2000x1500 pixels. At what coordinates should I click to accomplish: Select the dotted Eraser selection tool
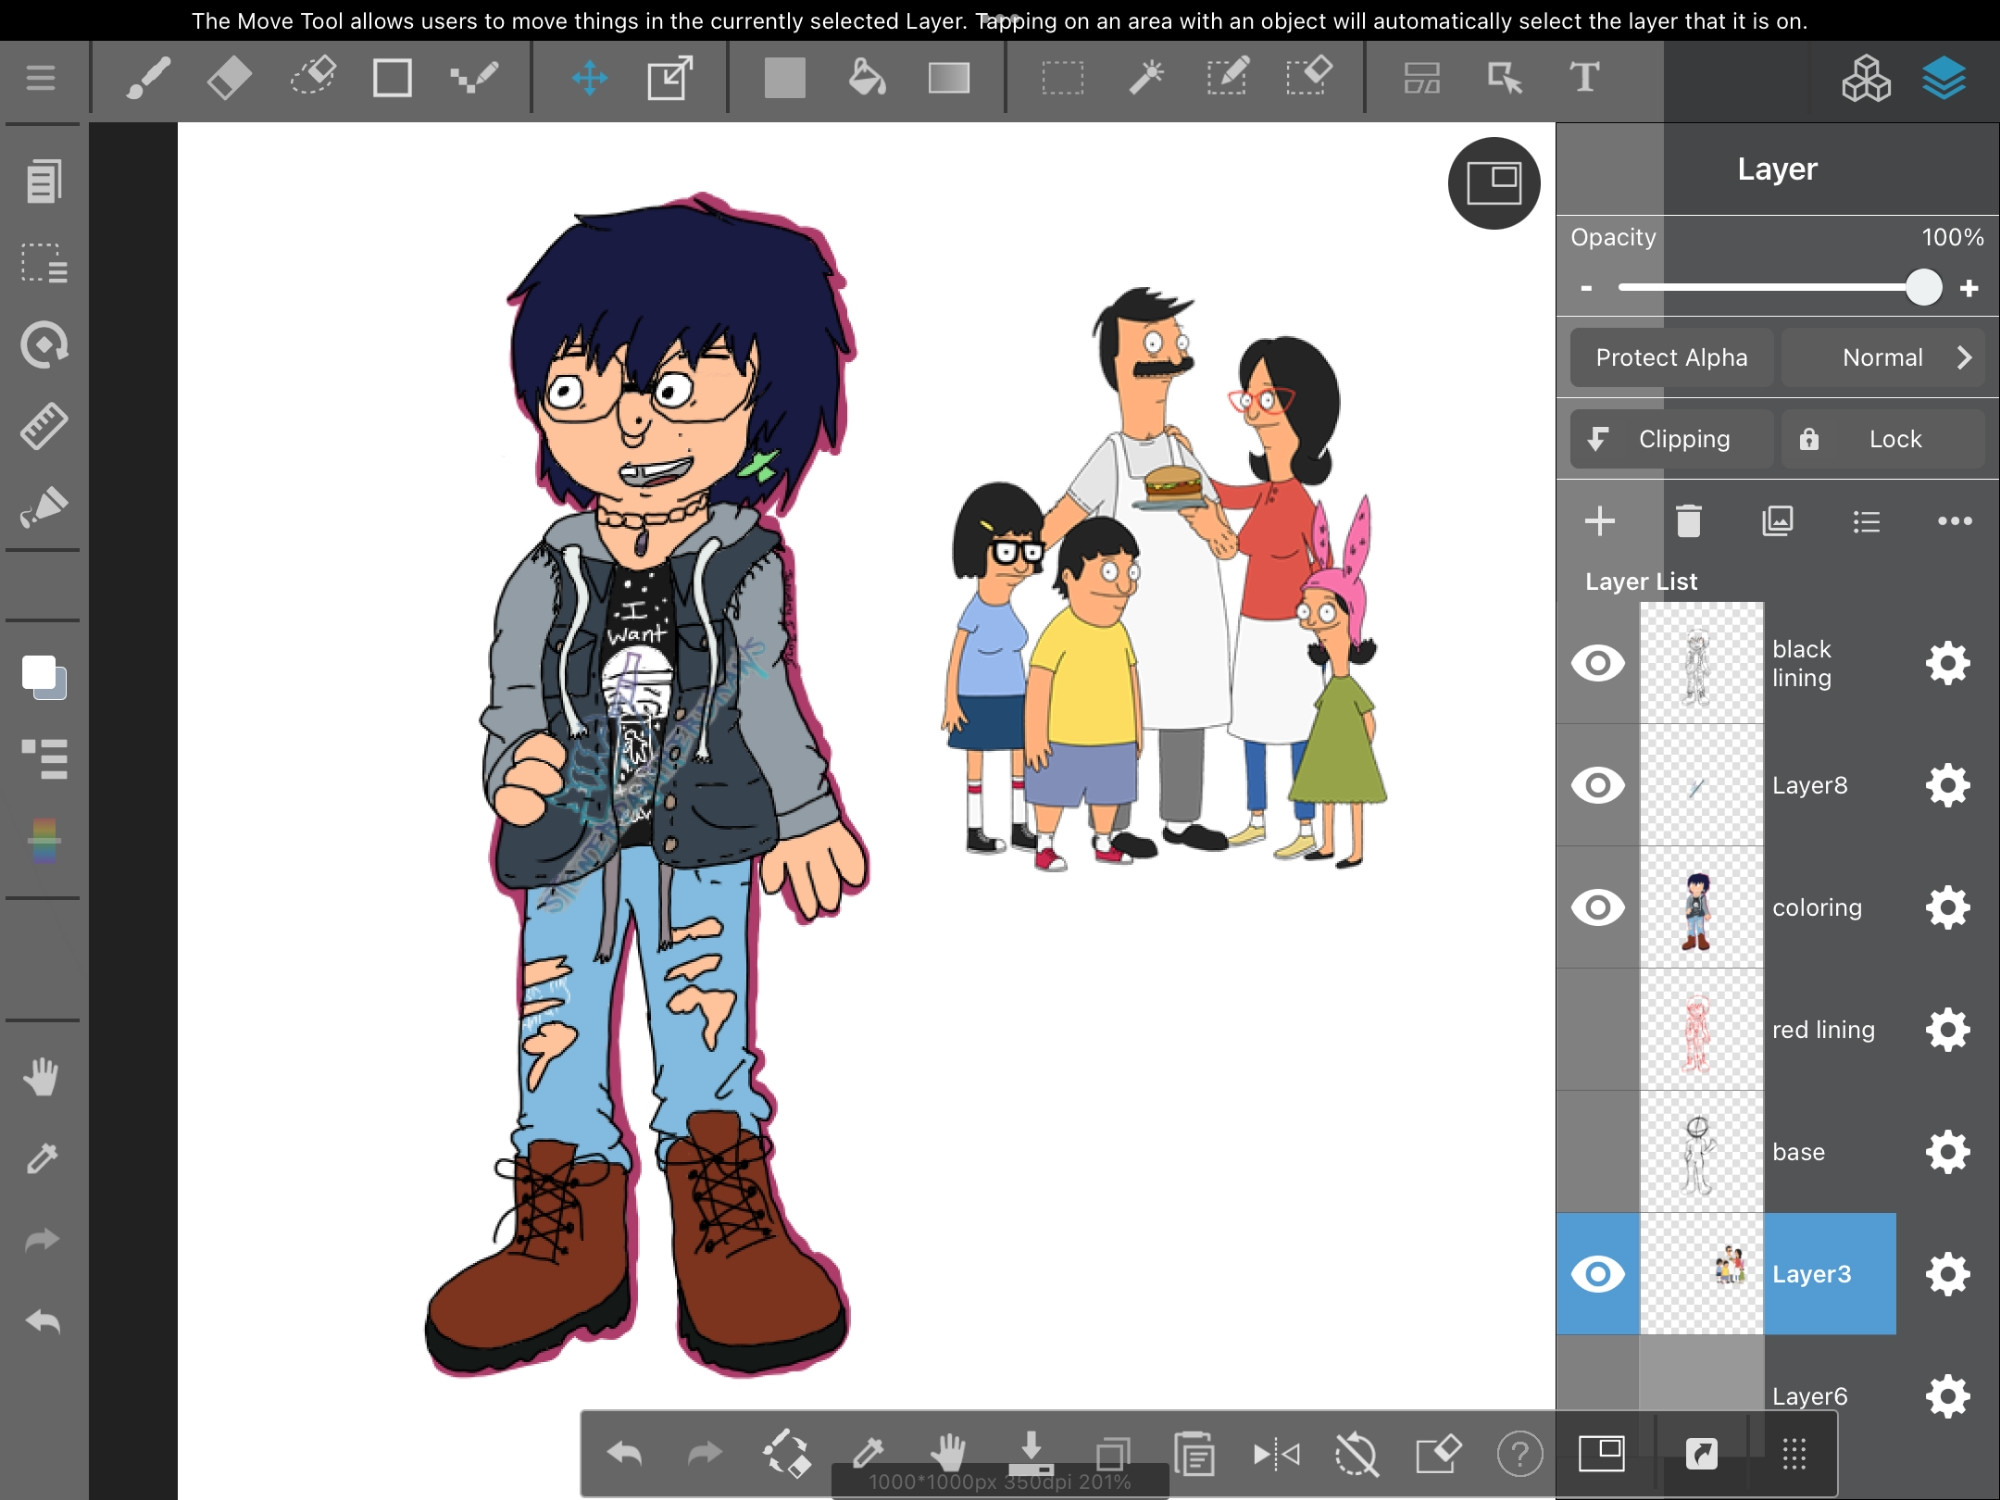(x=312, y=77)
